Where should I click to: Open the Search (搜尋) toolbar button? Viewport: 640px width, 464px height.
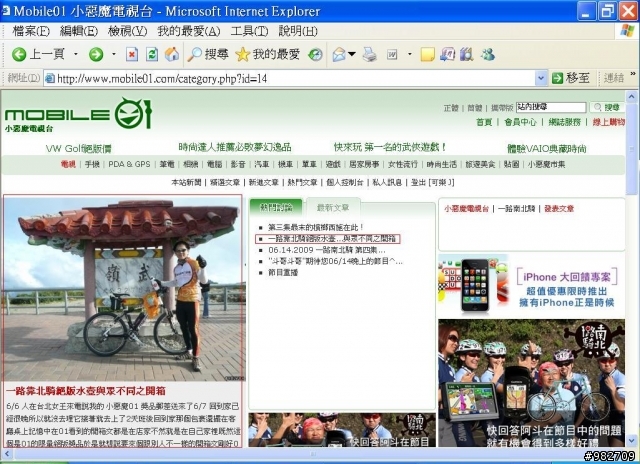point(208,54)
